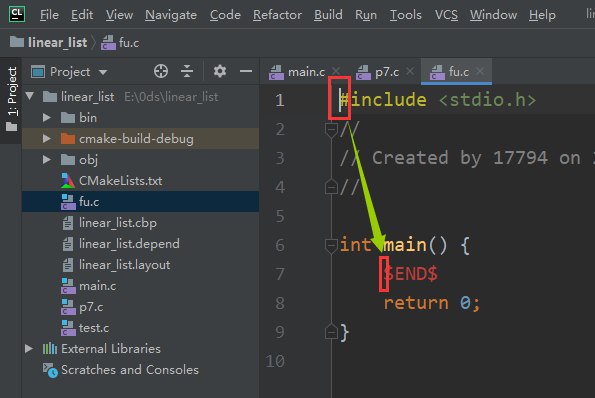Viewport: 595px width, 398px height.
Task: Expand the cmake-build-debug folder
Action: click(47, 138)
